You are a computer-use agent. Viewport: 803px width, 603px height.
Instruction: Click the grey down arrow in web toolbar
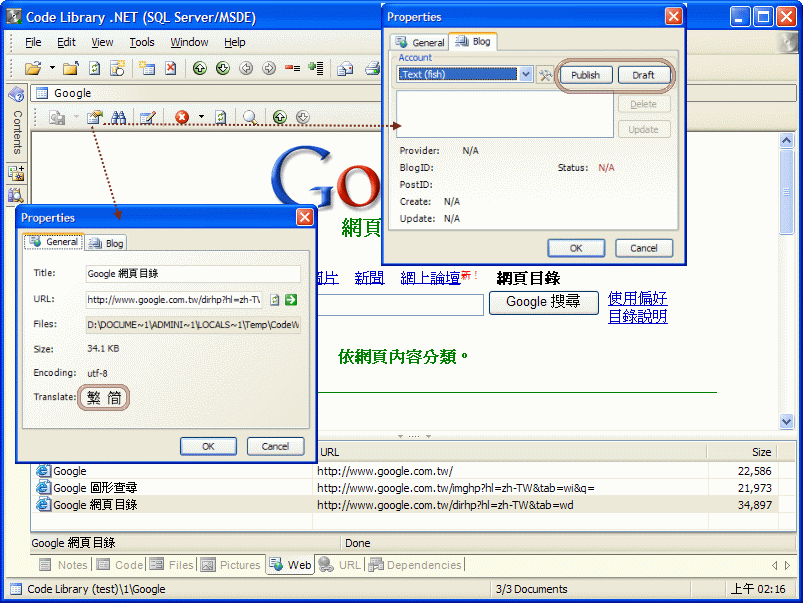coord(303,117)
